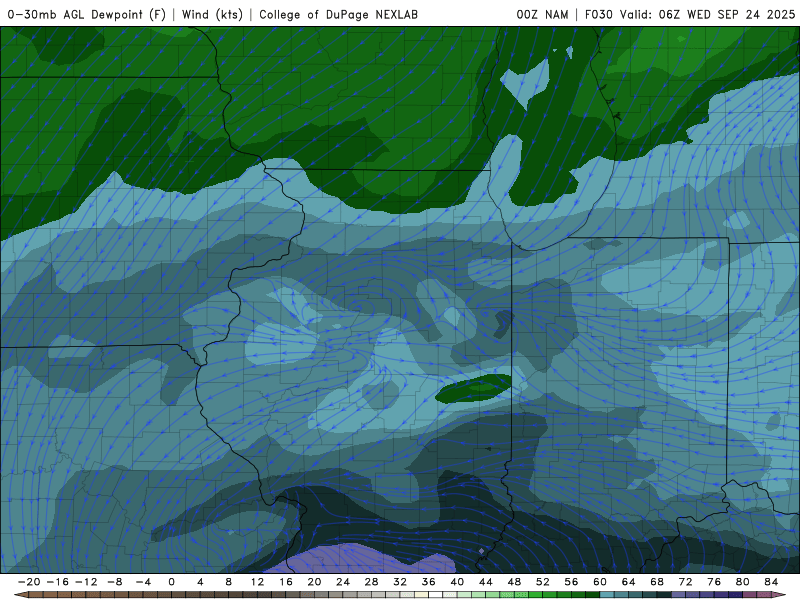Click the 84 legend value
The image size is (800, 600).
771,582
